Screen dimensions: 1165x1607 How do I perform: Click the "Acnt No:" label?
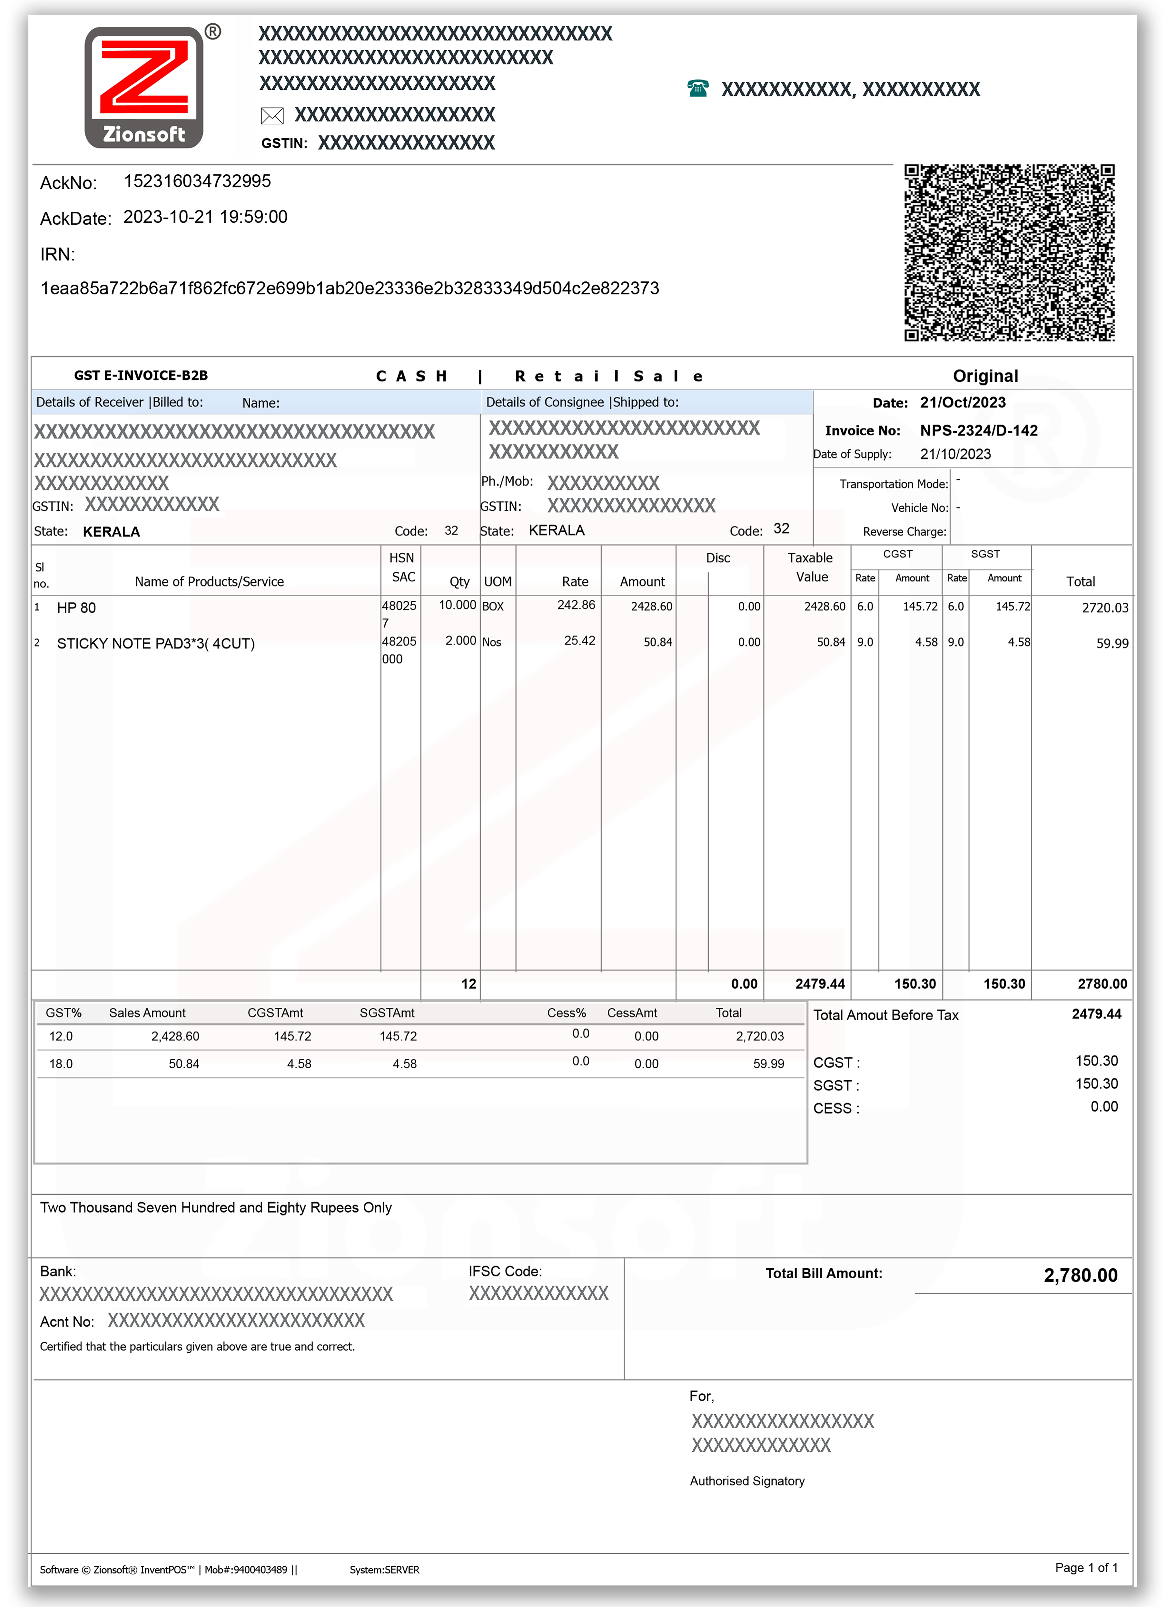[67, 1322]
